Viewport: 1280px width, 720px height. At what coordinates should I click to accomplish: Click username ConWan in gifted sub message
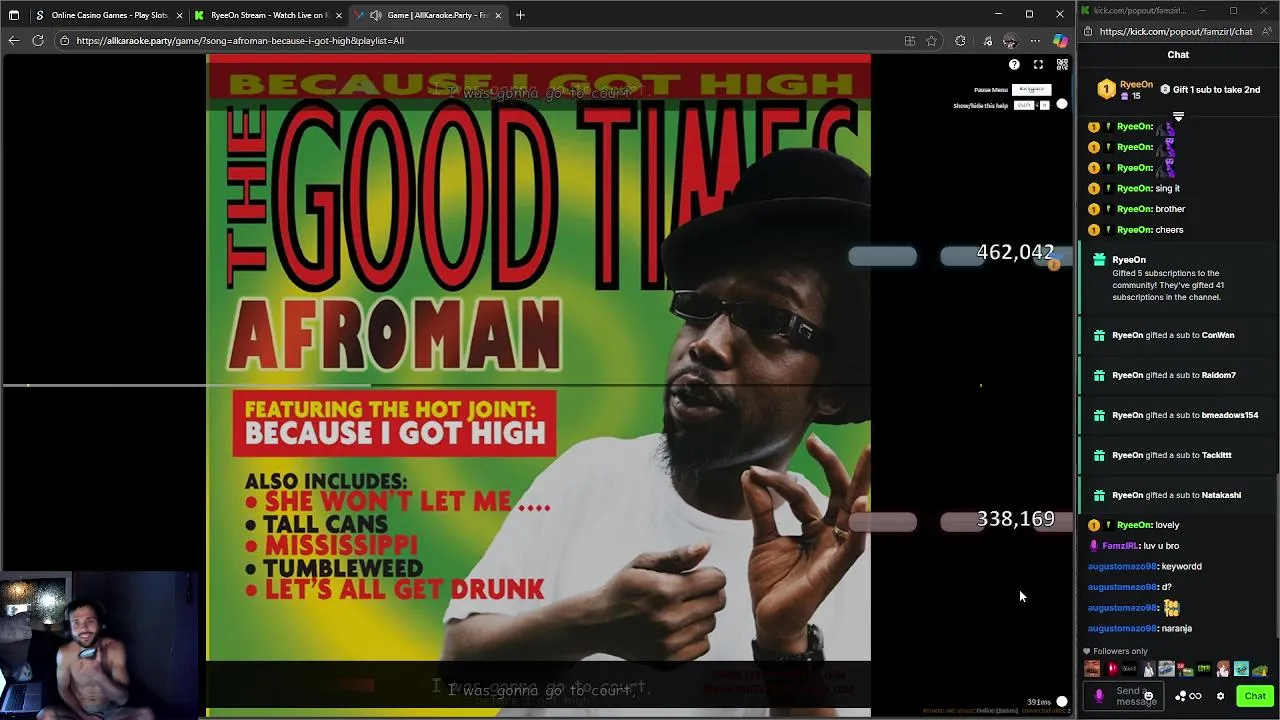click(x=1218, y=335)
